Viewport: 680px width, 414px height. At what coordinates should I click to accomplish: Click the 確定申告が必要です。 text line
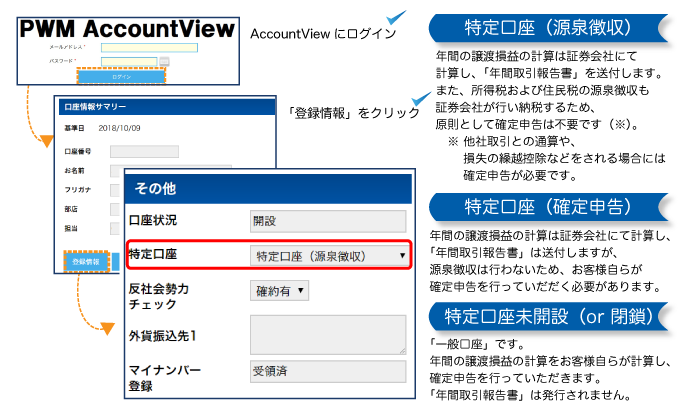tap(520, 176)
